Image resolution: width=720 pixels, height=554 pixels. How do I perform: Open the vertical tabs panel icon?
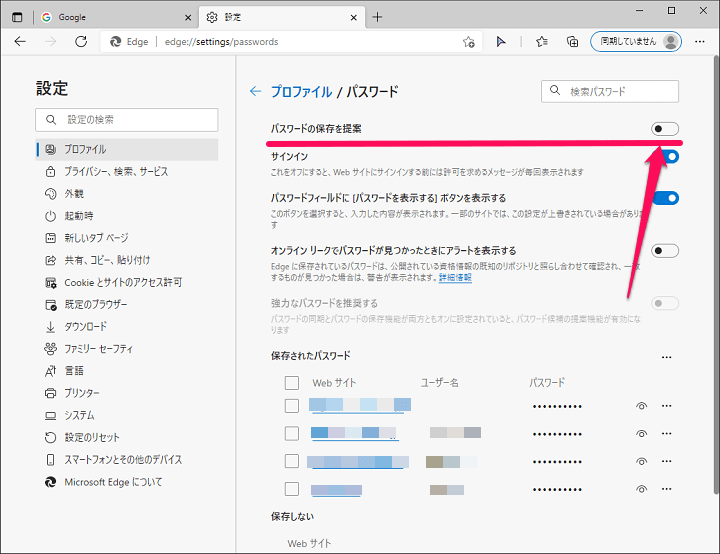coord(17,17)
